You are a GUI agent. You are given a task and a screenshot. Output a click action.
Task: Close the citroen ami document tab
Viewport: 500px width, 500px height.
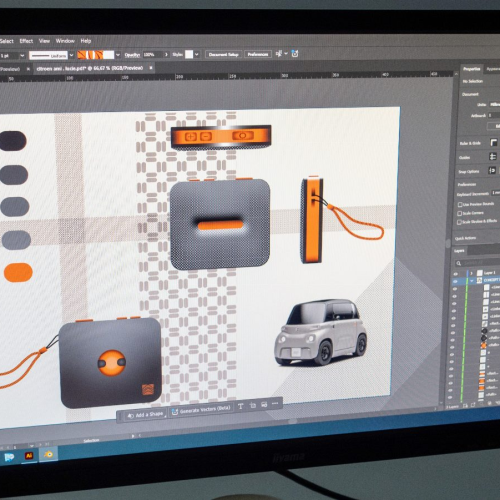point(151,68)
